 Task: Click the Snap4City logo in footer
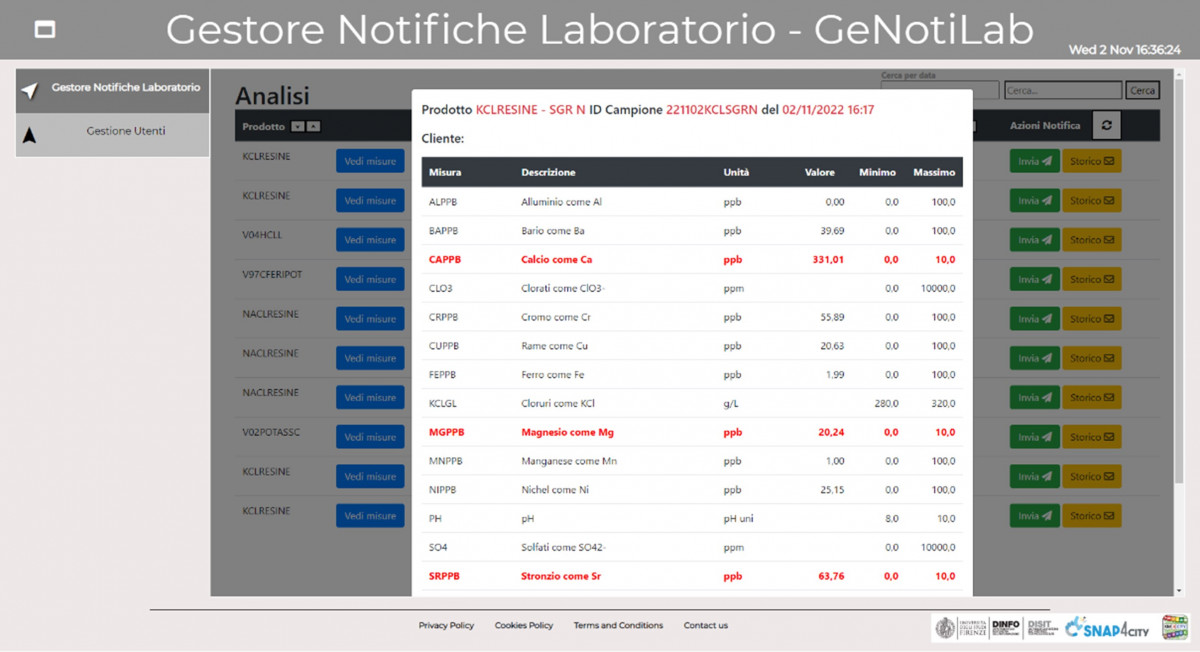[x=1107, y=627]
